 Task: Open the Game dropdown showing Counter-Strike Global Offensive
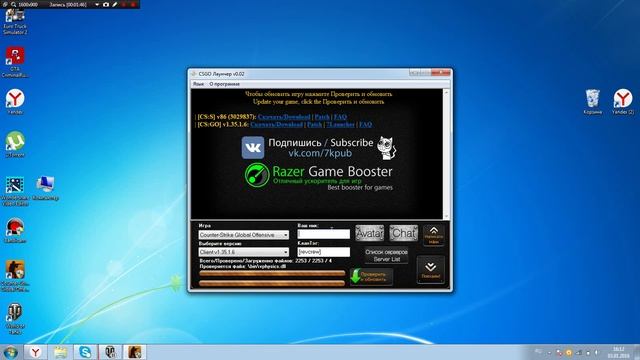244,235
